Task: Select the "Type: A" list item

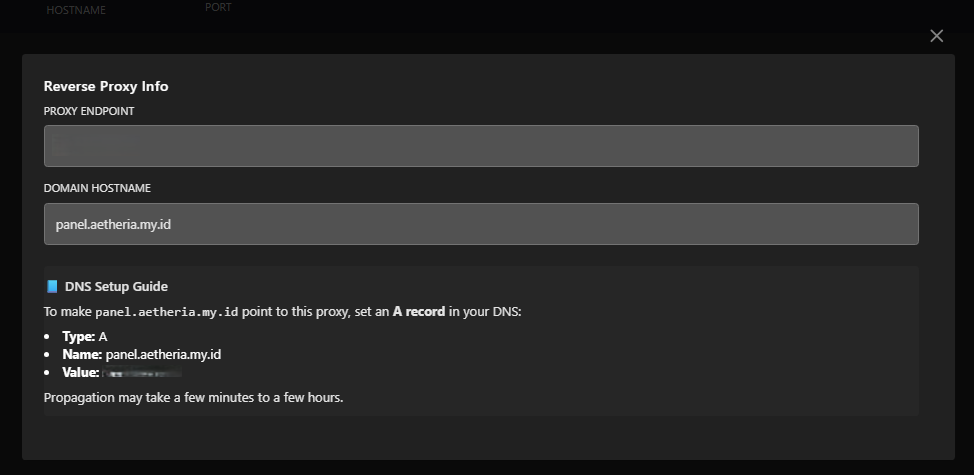Action: 84,336
